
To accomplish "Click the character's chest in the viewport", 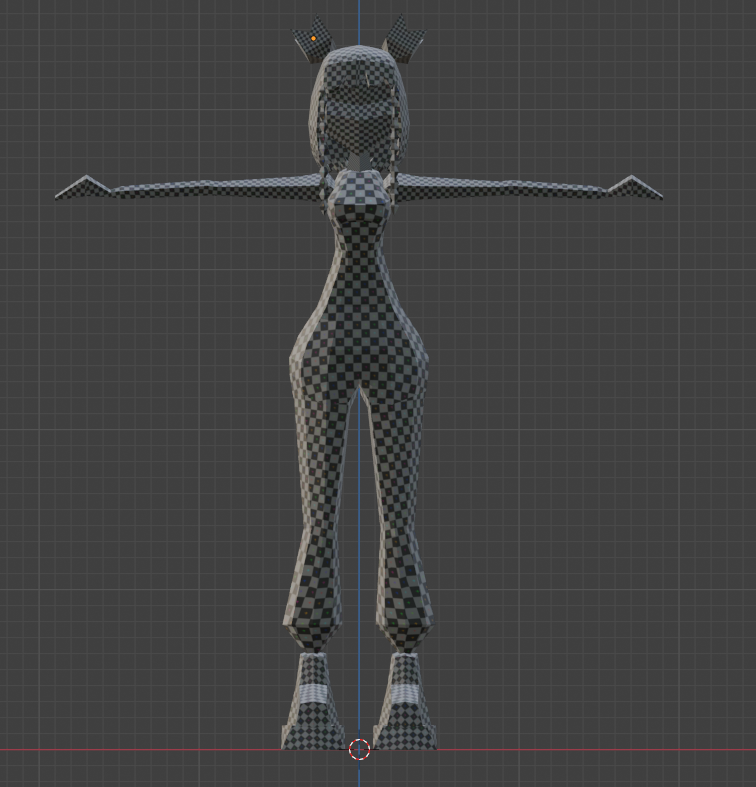I will click(x=358, y=196).
